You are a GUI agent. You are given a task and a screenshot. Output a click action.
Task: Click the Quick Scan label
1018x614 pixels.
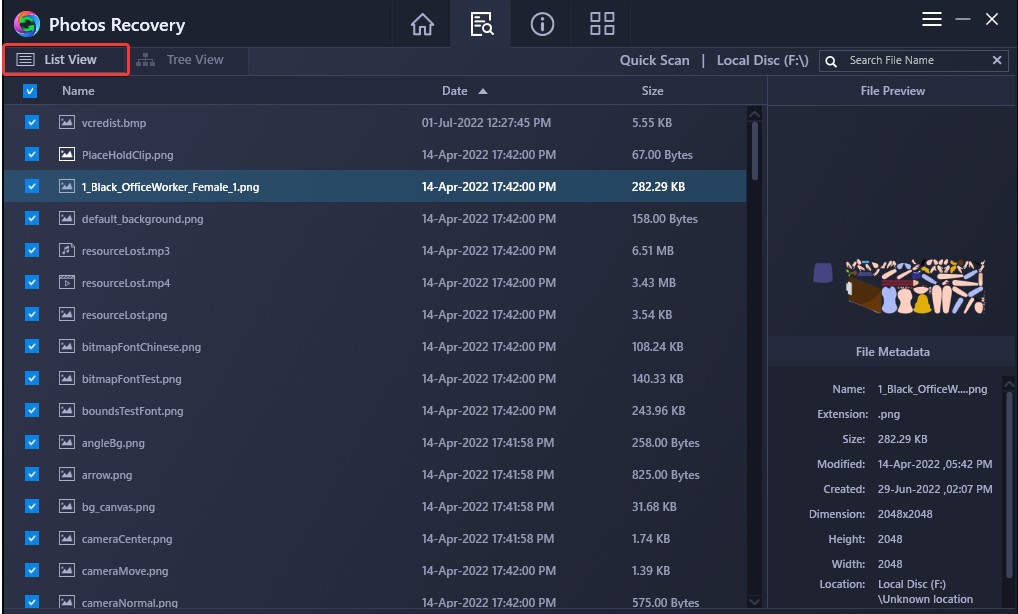[x=654, y=60]
